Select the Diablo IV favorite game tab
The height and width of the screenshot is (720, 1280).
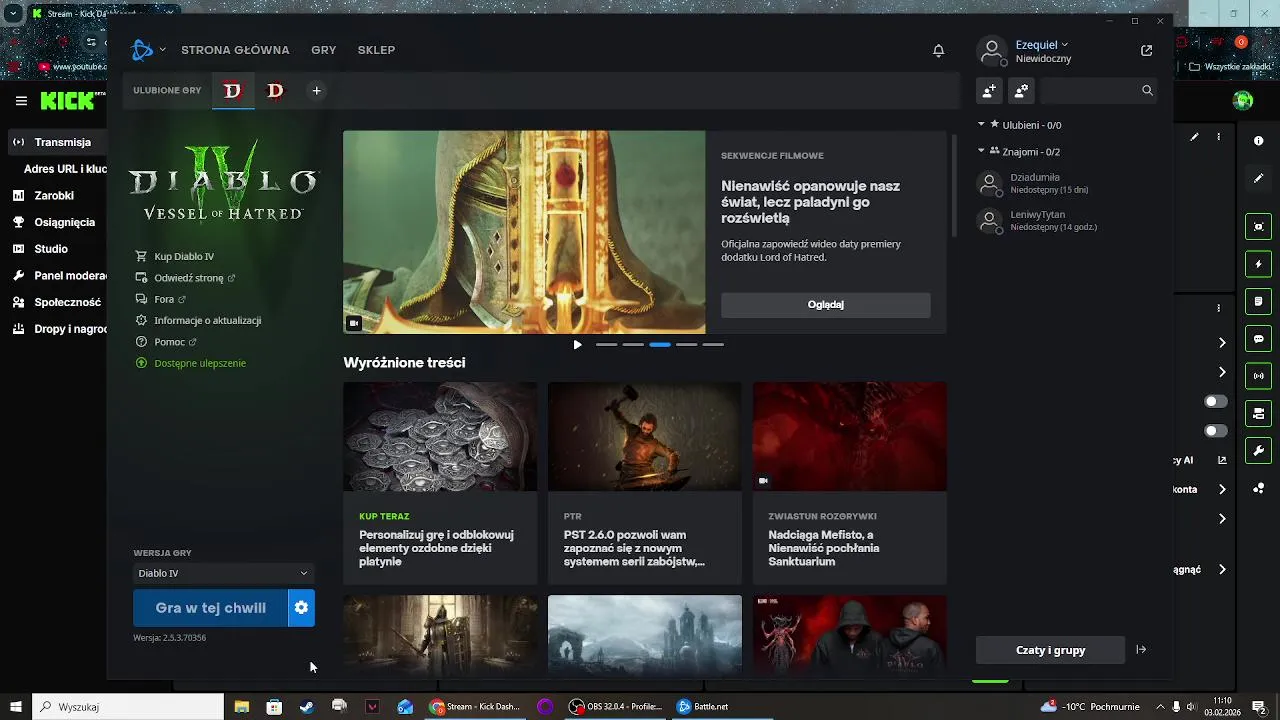pos(232,91)
